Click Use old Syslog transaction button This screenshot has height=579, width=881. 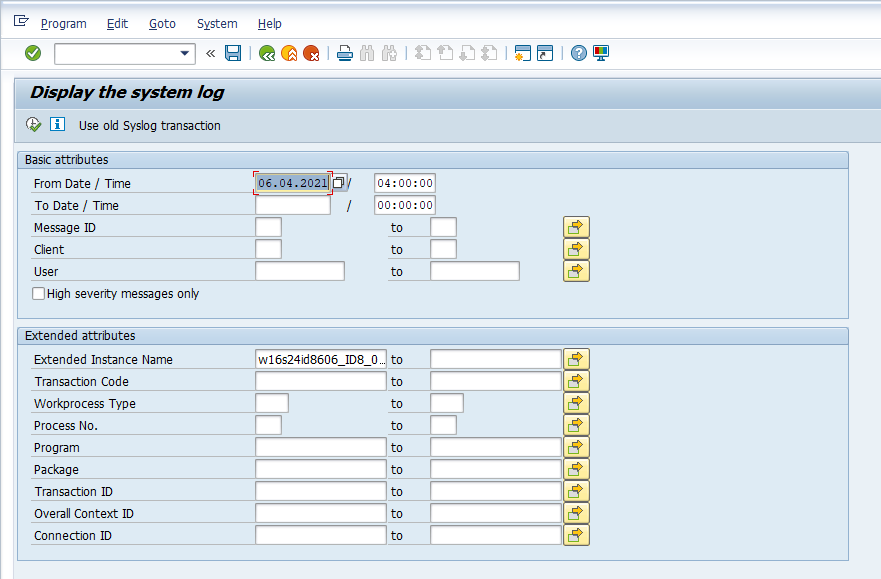(150, 126)
